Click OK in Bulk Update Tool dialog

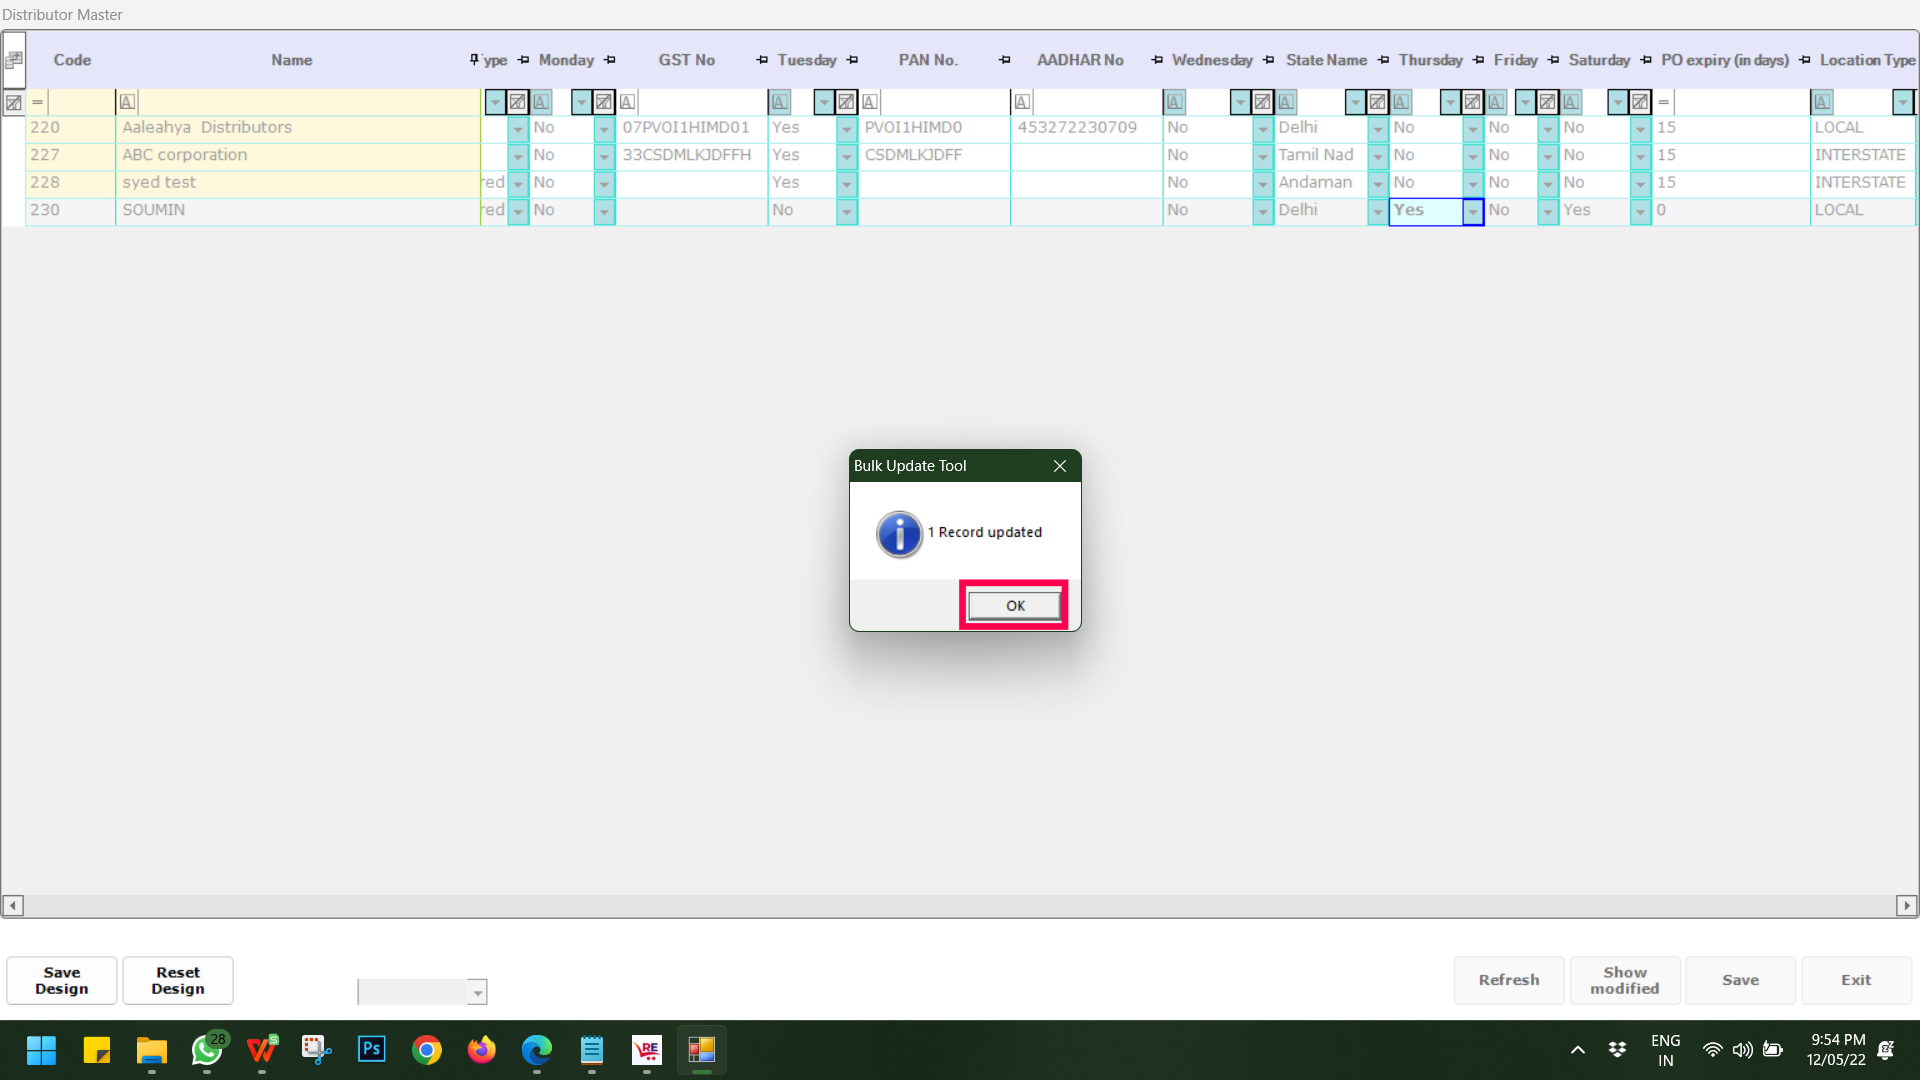coord(1014,605)
